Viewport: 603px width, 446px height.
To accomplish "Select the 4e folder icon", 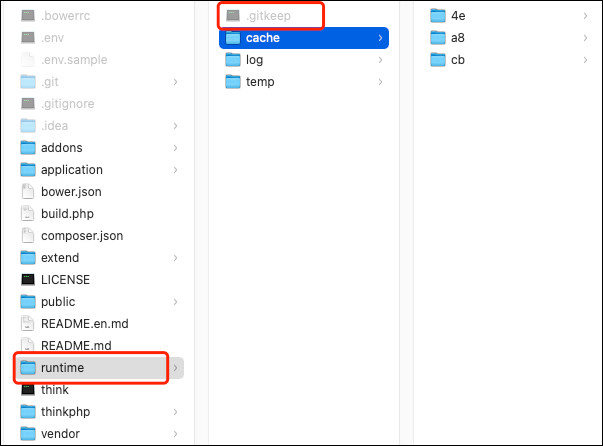I will pyautogui.click(x=438, y=16).
